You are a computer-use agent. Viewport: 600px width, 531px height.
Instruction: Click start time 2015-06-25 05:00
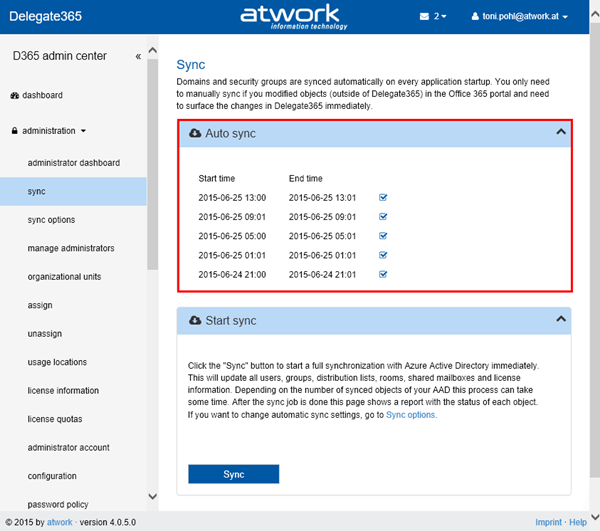232,236
